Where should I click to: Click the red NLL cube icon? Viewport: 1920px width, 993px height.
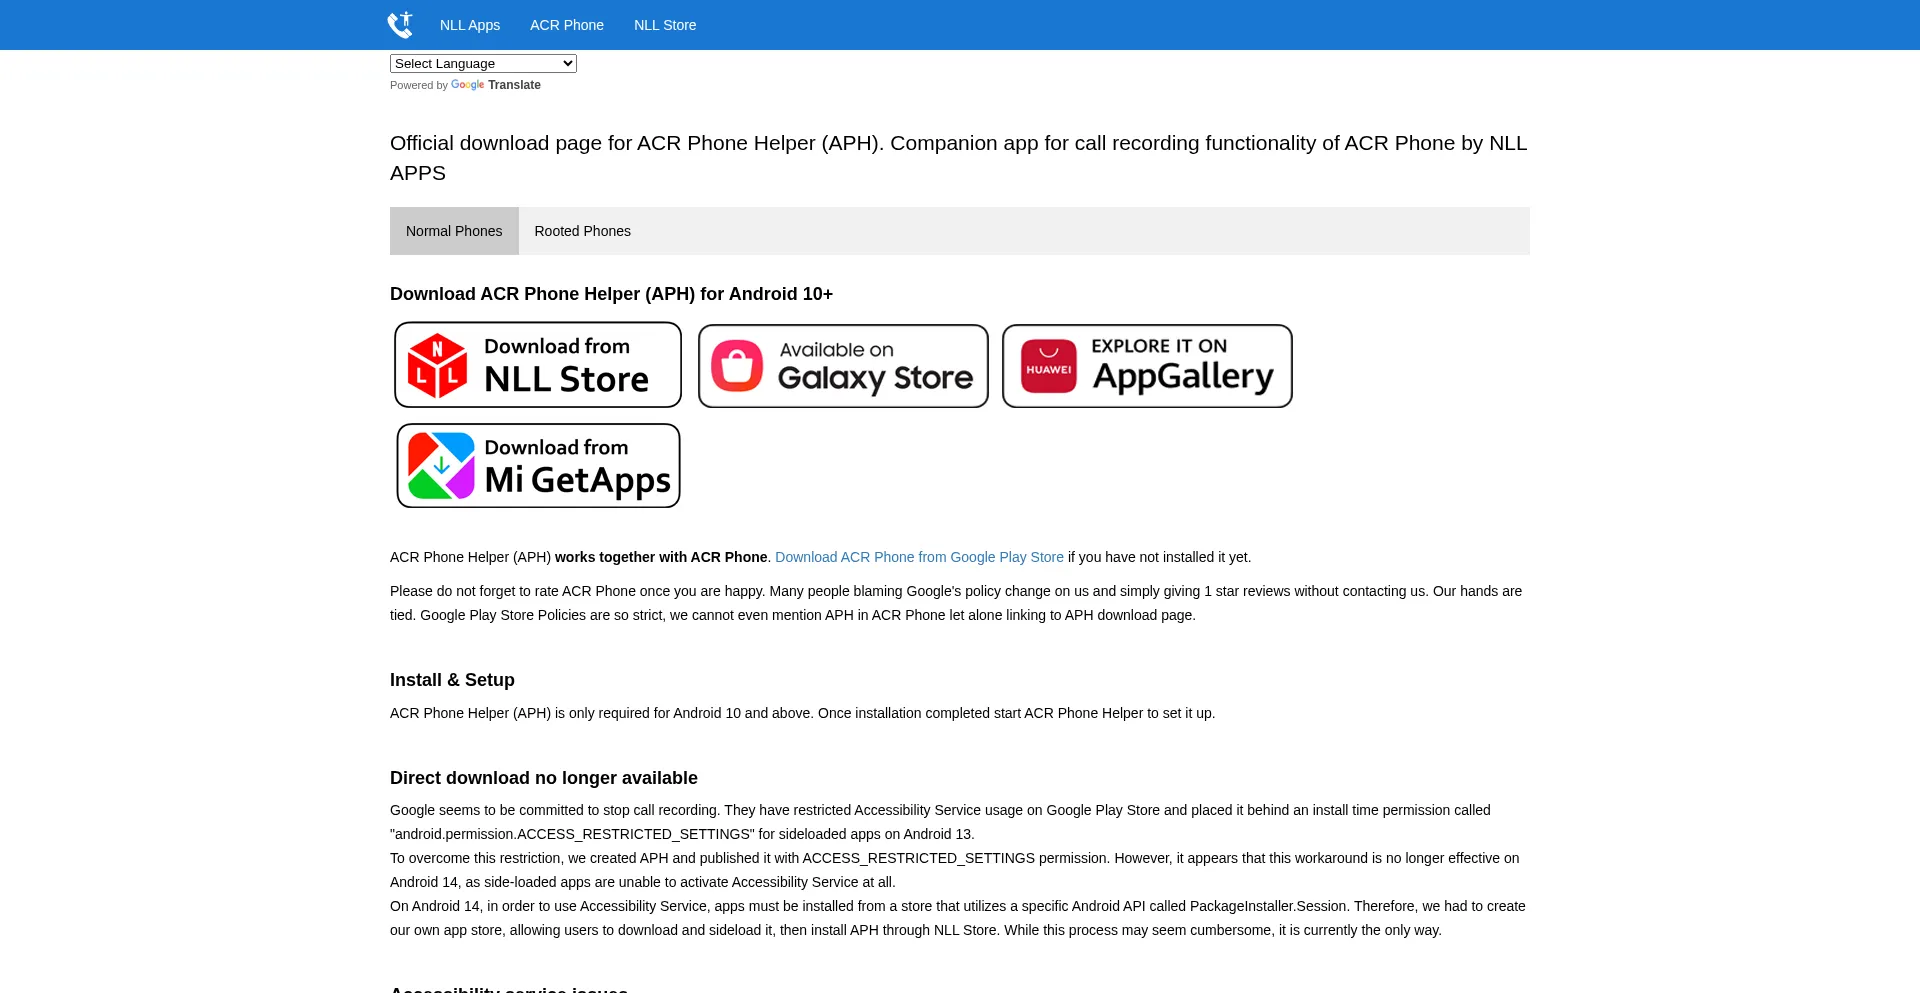click(437, 366)
